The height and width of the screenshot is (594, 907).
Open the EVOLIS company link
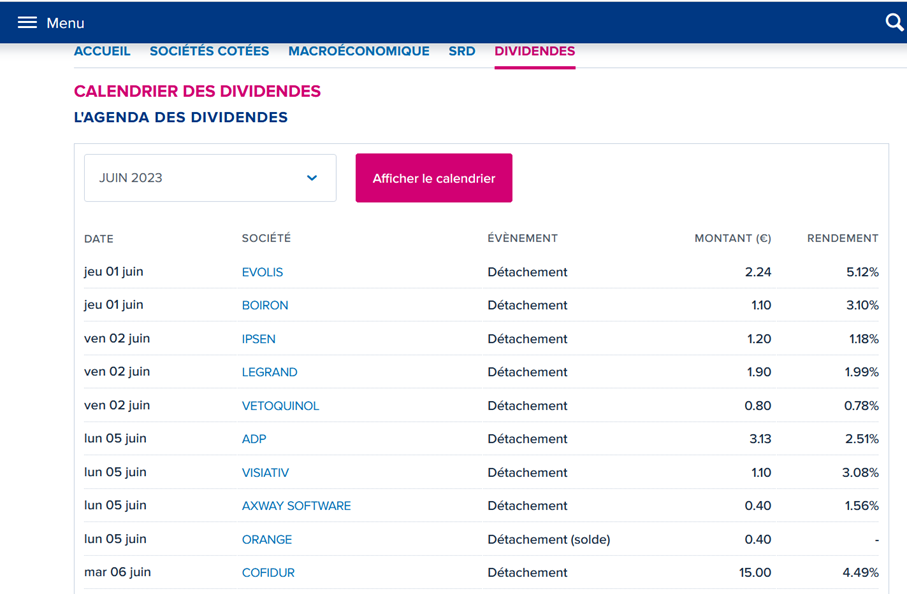[262, 272]
